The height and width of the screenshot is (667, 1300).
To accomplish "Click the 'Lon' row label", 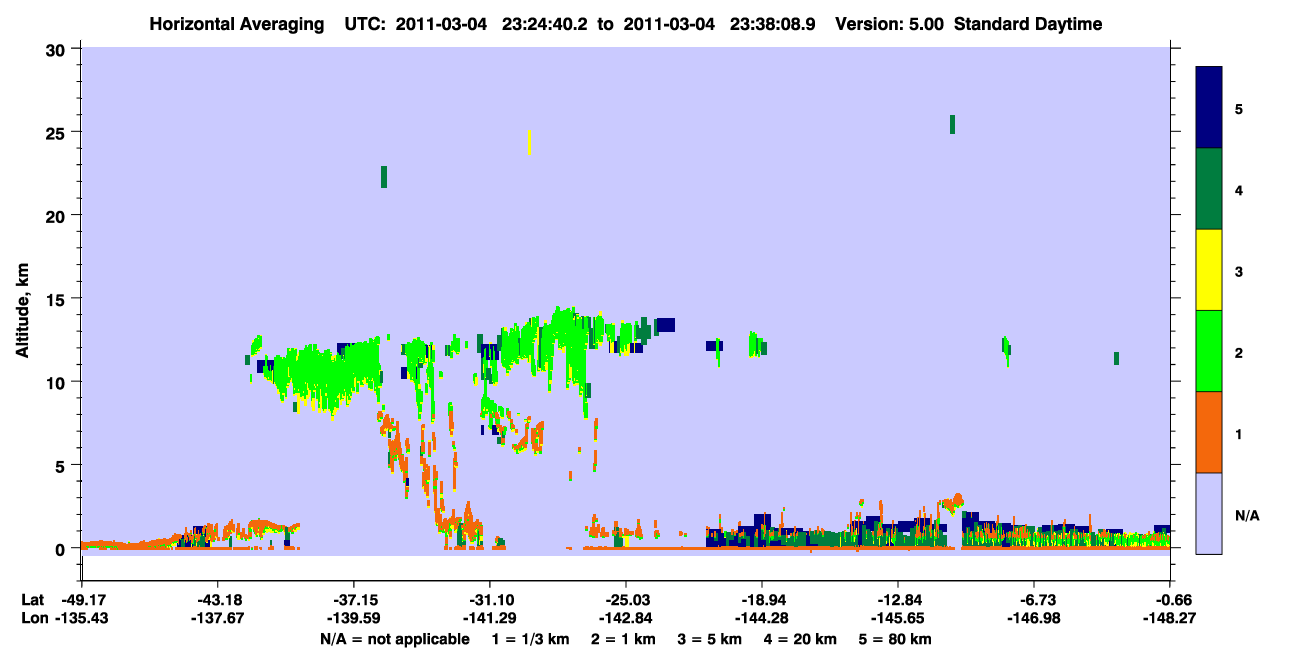I will pyautogui.click(x=33, y=619).
